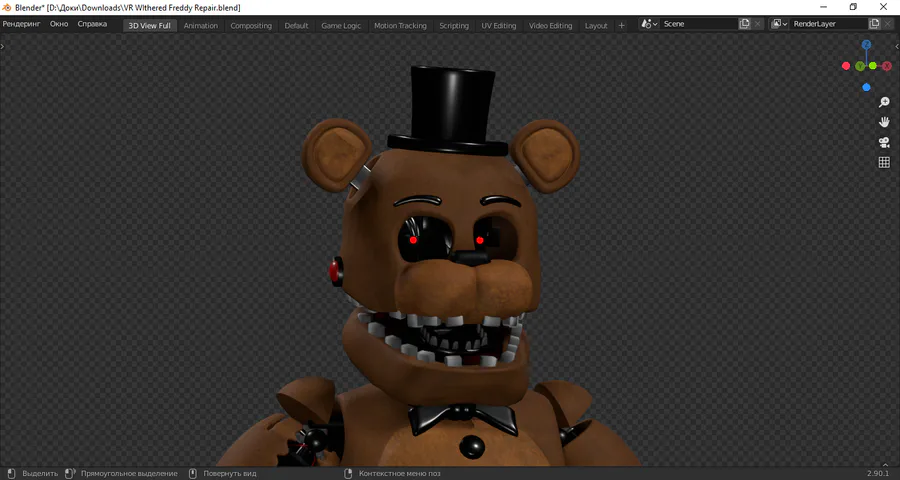Viewport: 900px width, 480px height.
Task: Open the view layer browse dropdown
Action: point(779,24)
